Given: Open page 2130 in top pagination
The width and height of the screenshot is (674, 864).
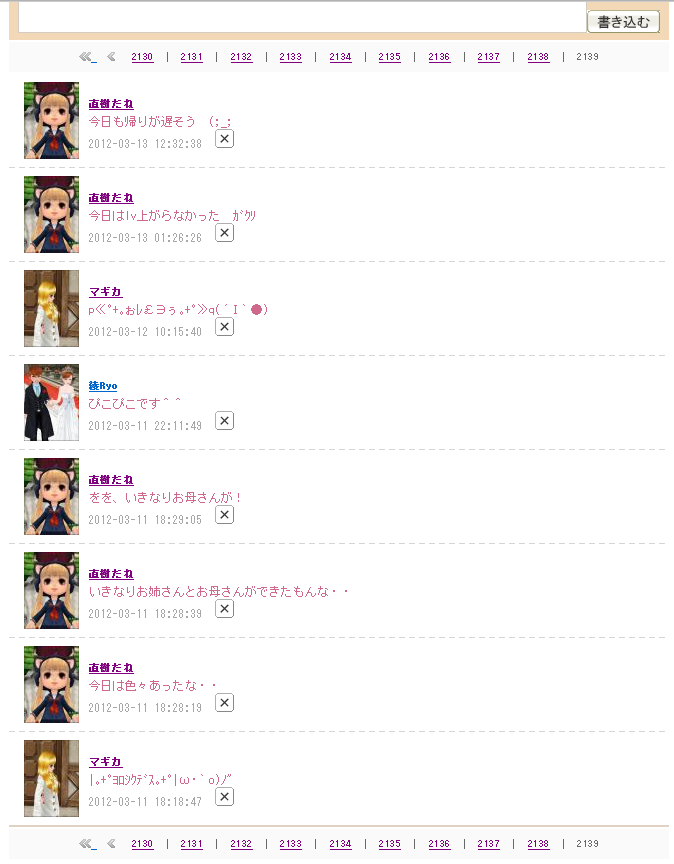Looking at the screenshot, I should (142, 57).
